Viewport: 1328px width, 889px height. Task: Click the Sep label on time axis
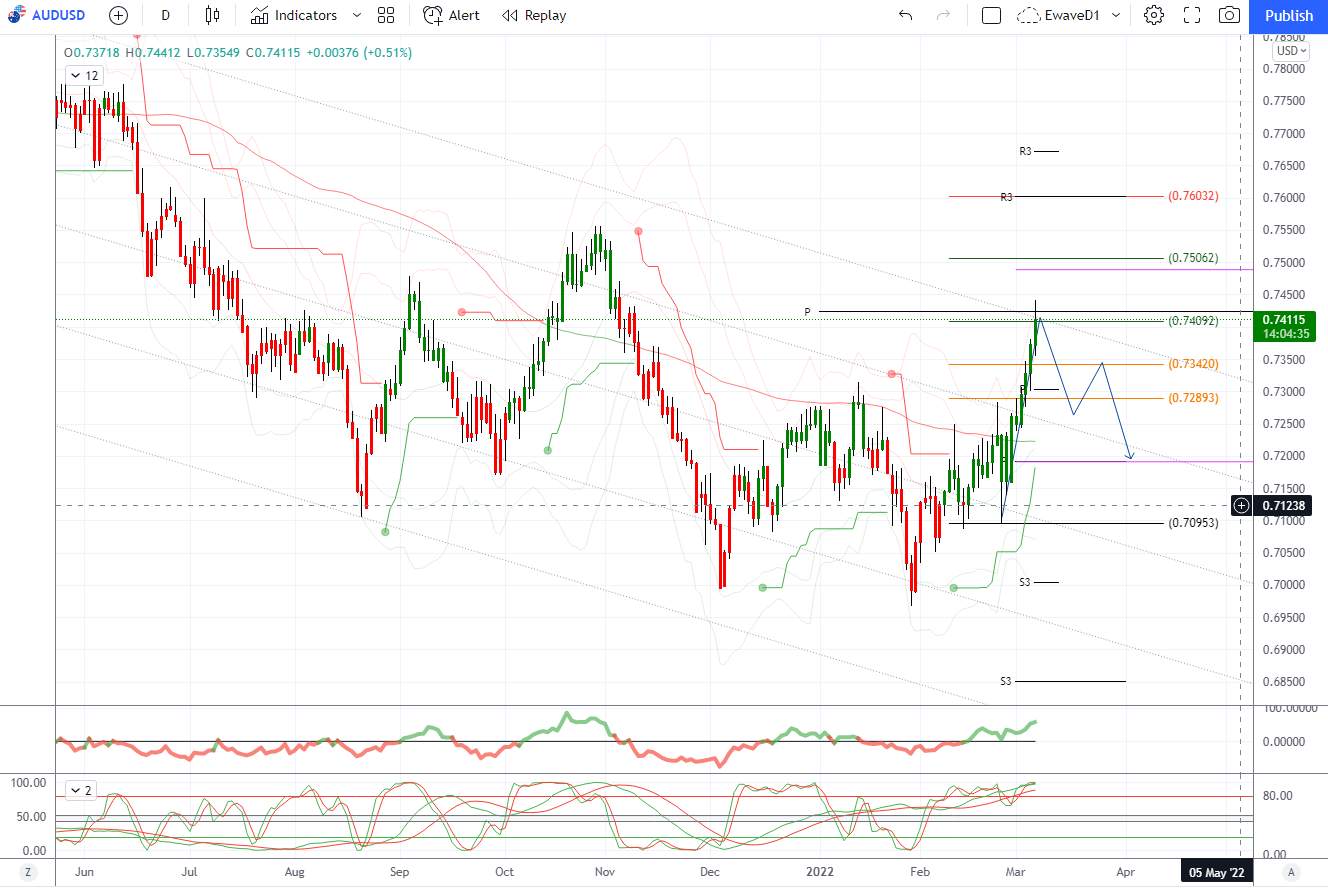399,872
